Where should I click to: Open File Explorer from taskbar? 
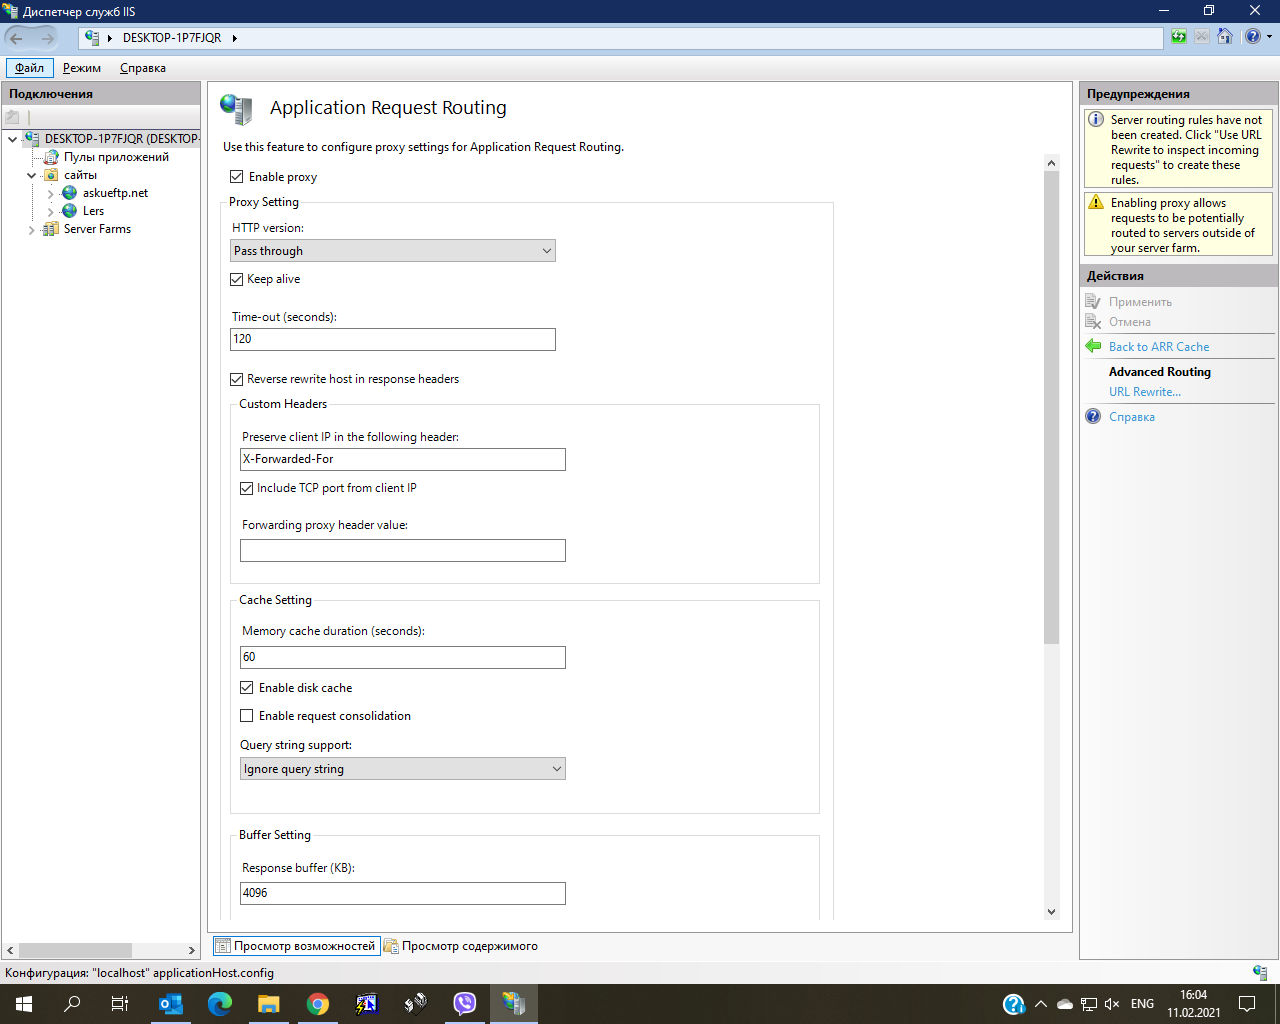(x=269, y=1004)
